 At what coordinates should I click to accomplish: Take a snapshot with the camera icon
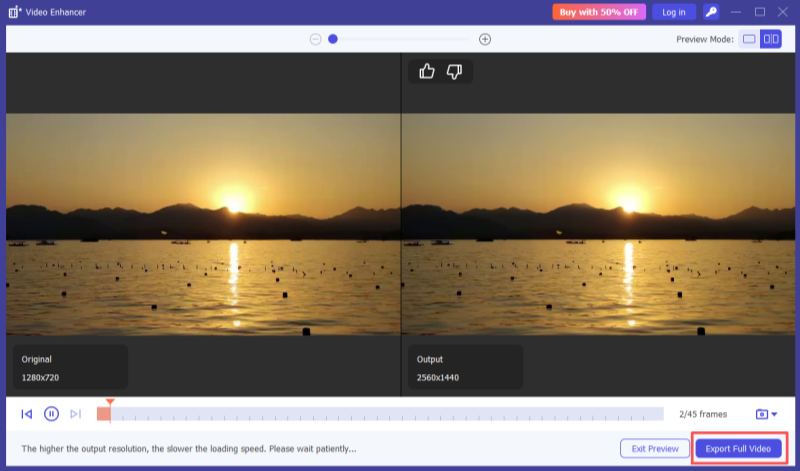point(761,414)
